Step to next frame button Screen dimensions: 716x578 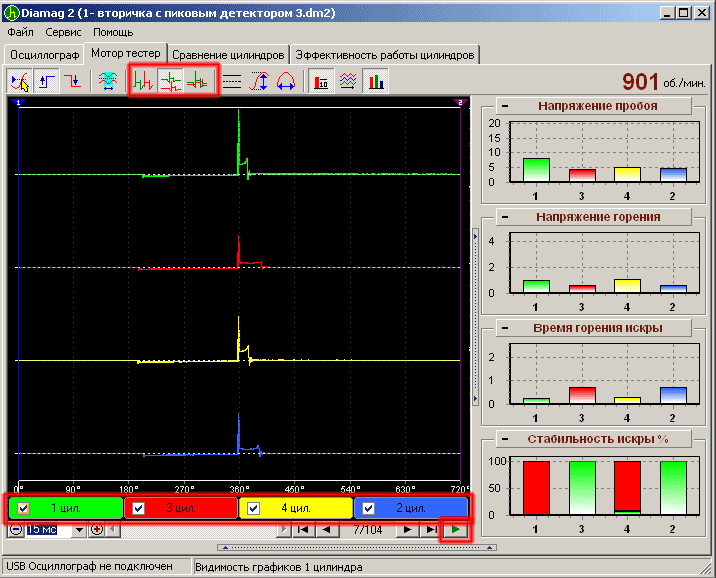407,530
